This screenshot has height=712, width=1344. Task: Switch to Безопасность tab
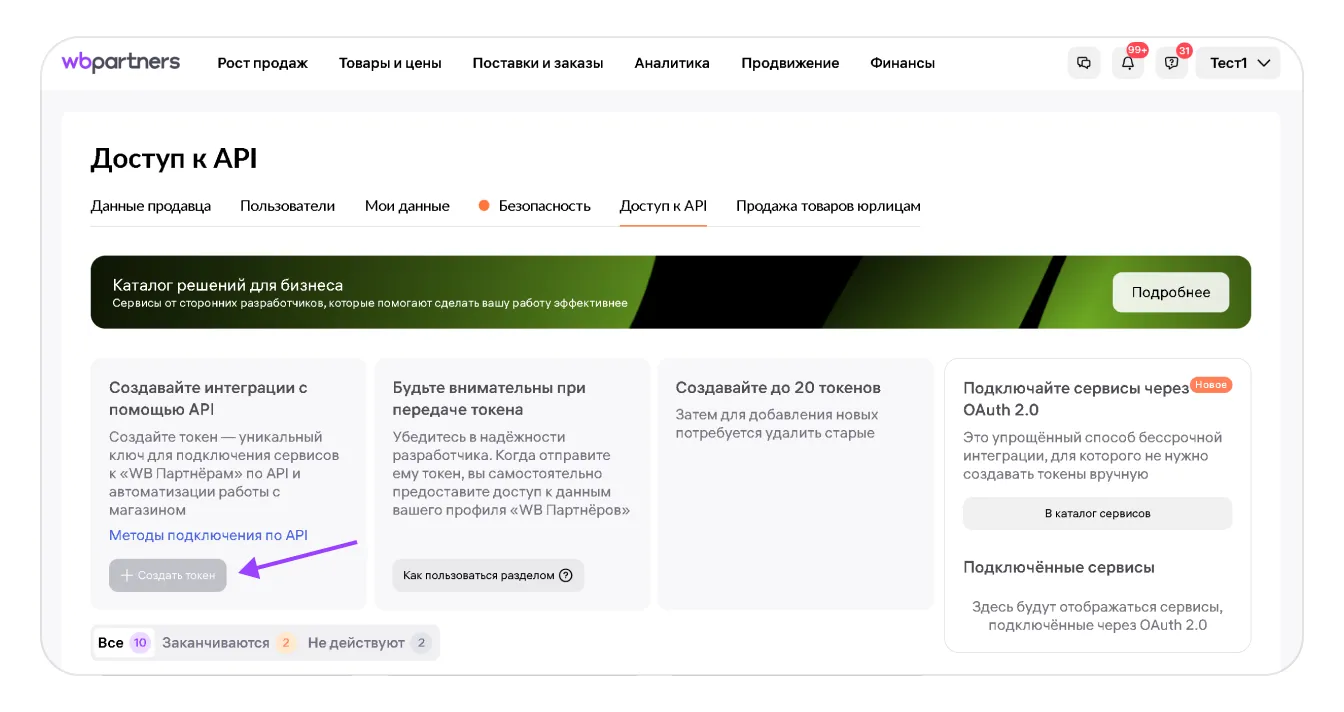tap(535, 206)
